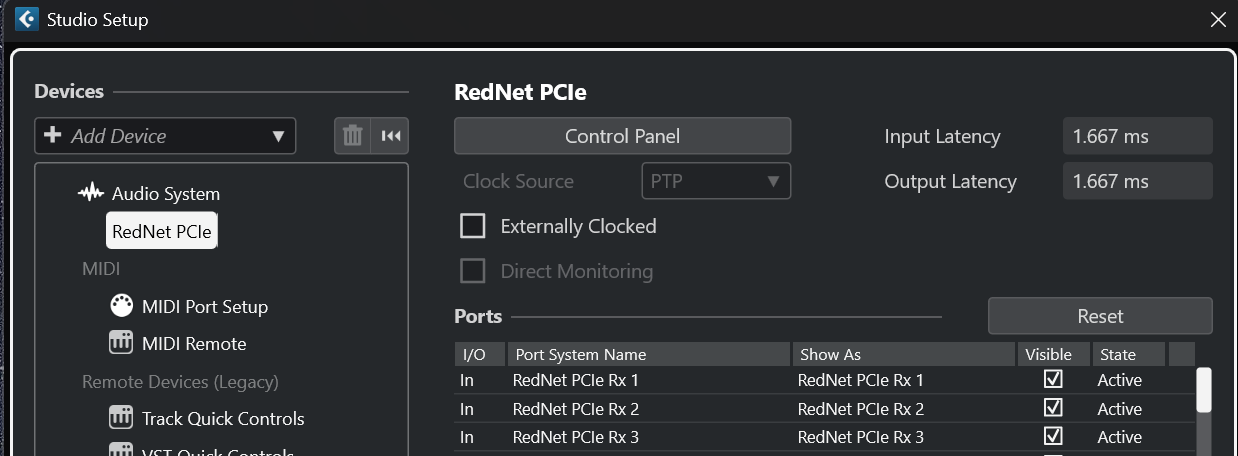
Task: Toggle Visible checkbox for RedNet PCIe Rx 2
Action: point(1053,408)
